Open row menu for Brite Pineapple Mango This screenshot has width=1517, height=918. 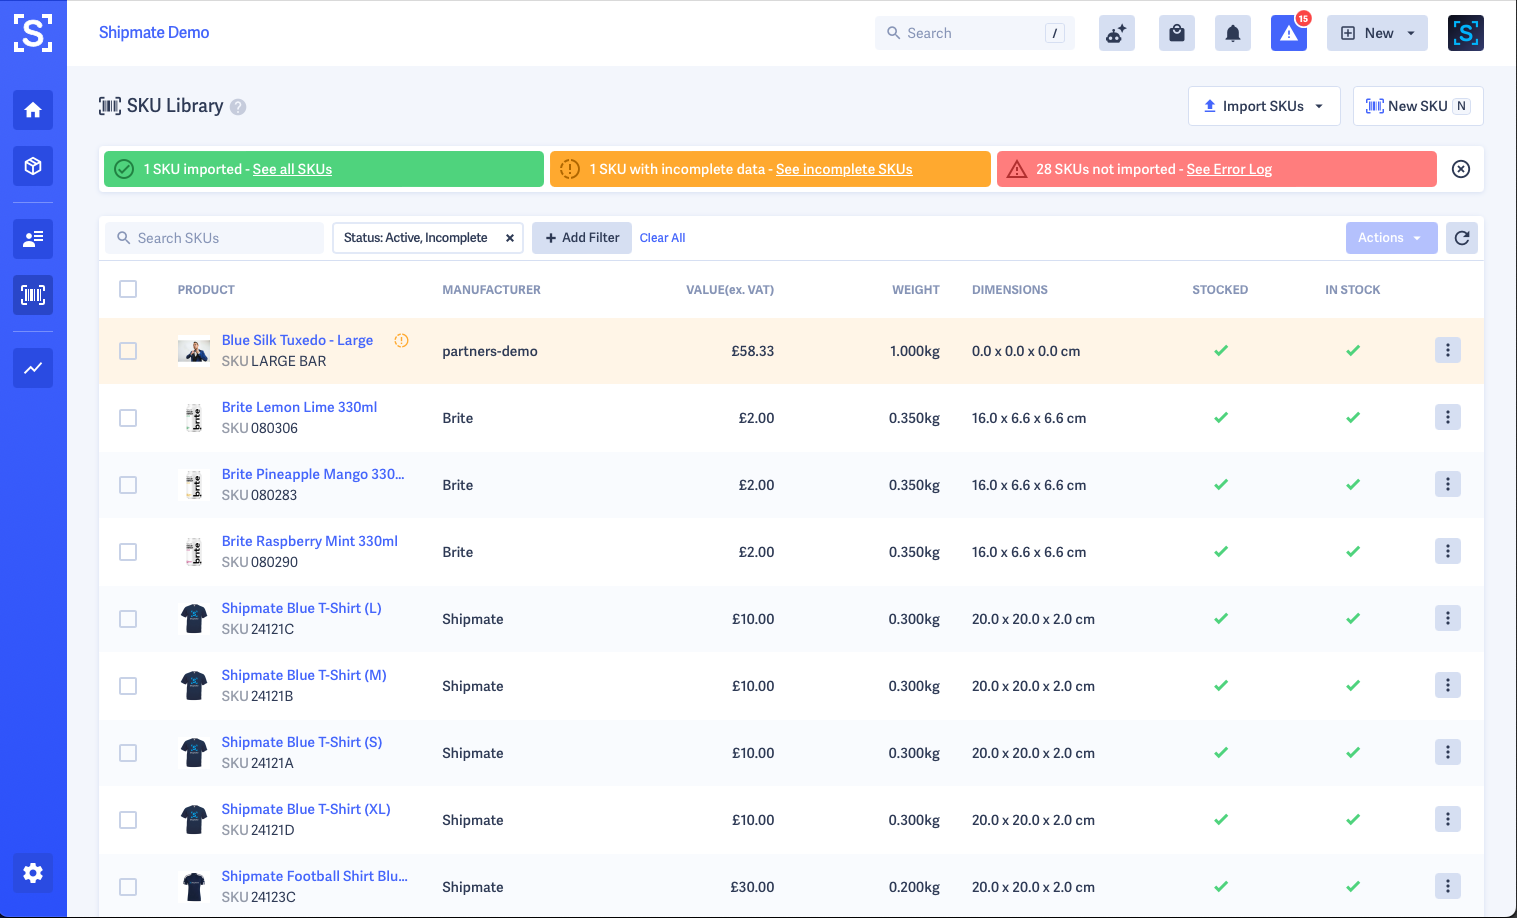click(1448, 484)
